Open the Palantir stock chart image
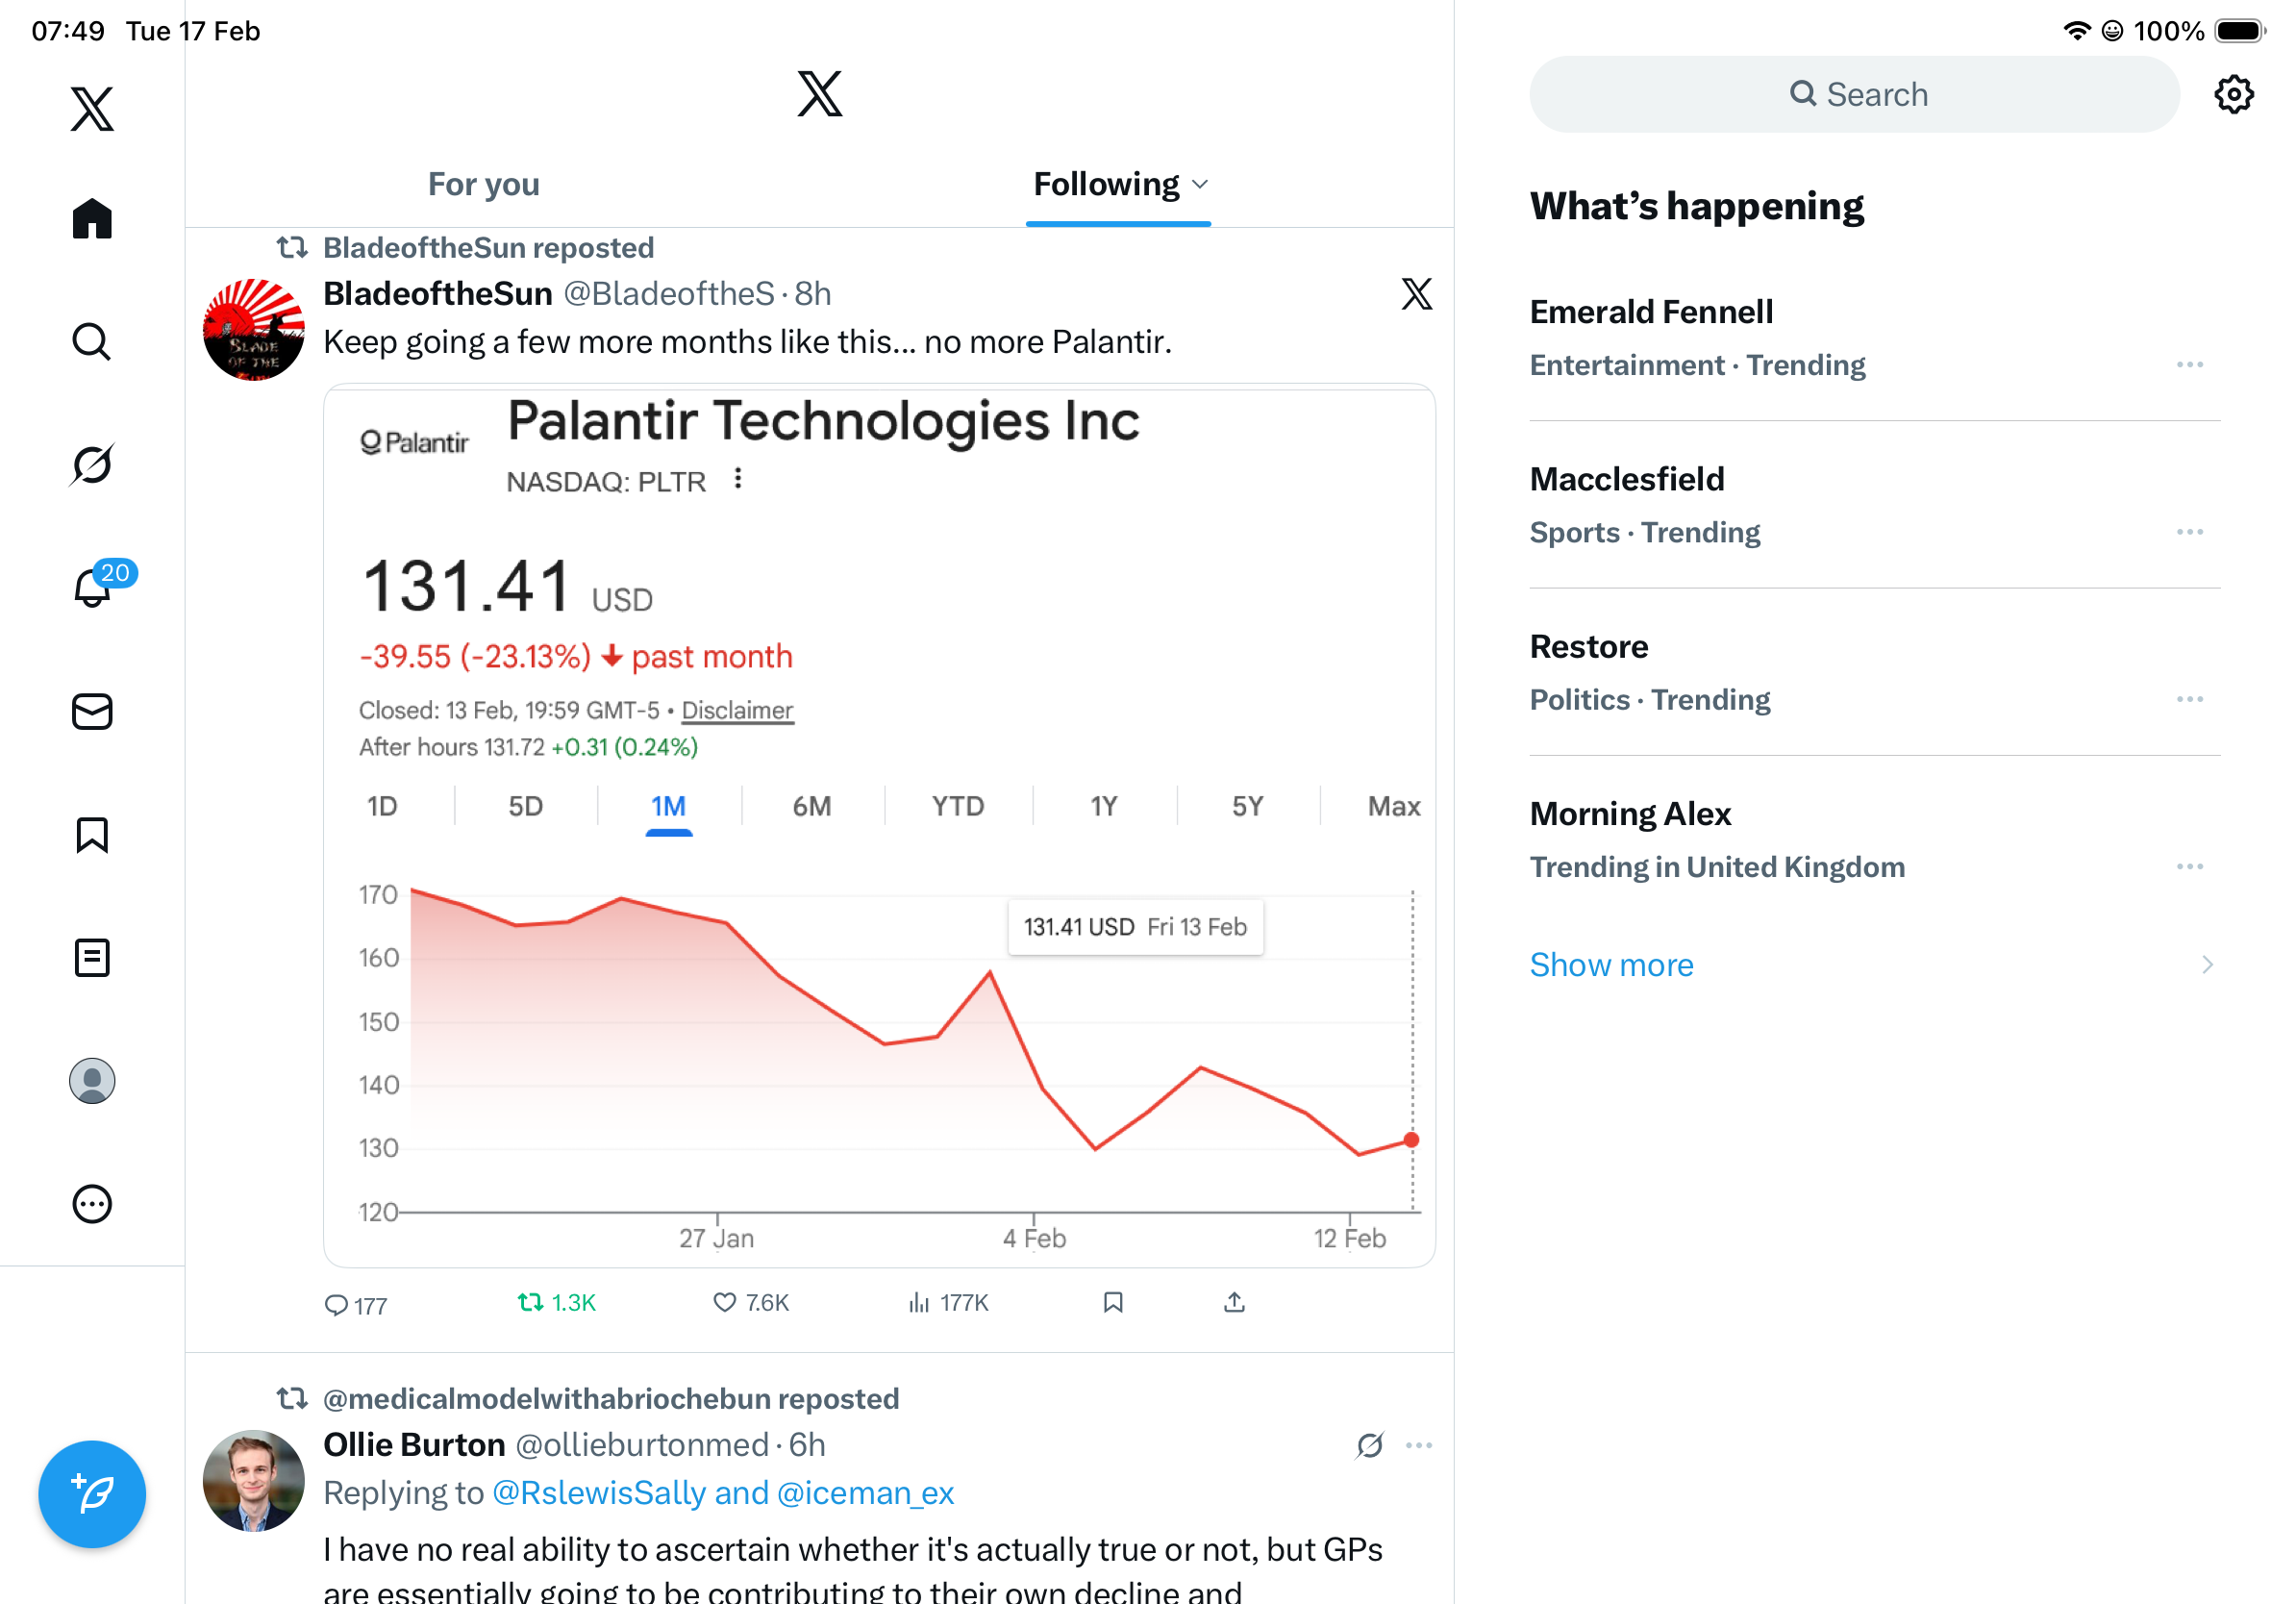This screenshot has width=2296, height=1604. [x=880, y=825]
